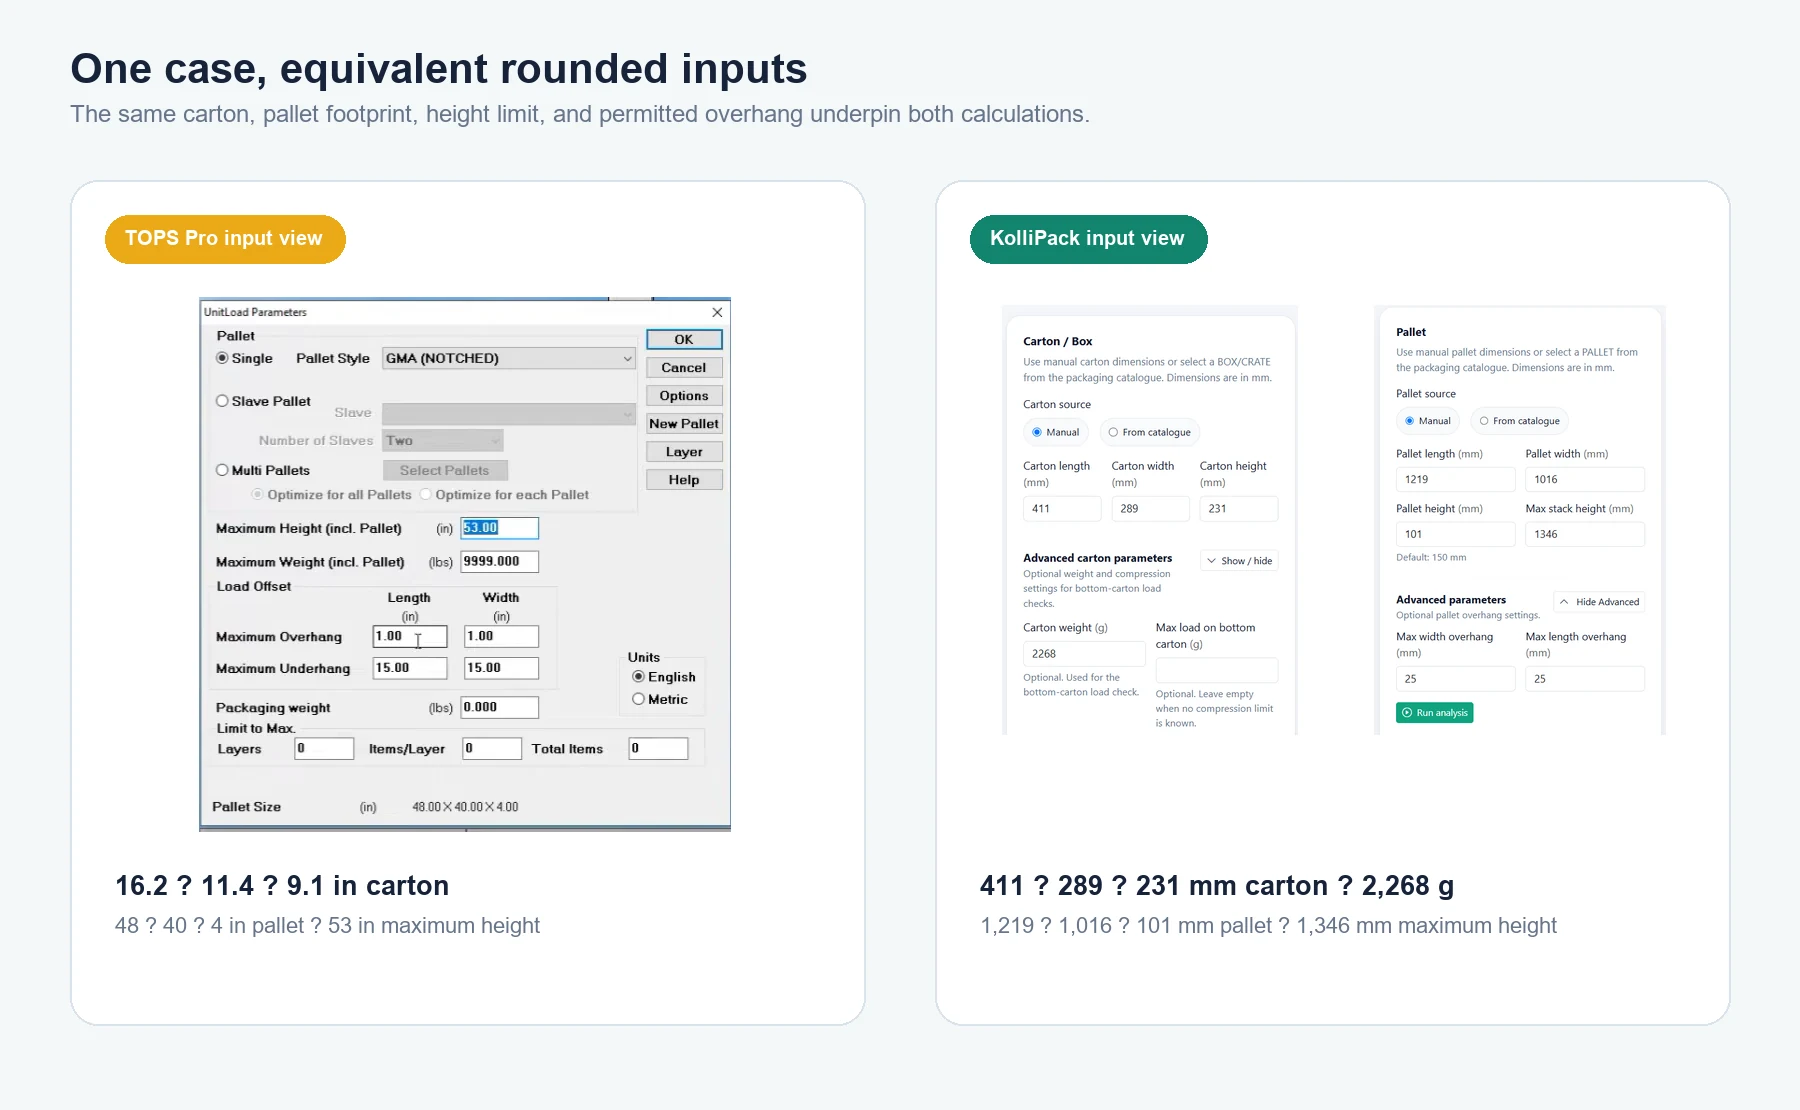Open Help in UnitLoad Parameters

pyautogui.click(x=684, y=480)
